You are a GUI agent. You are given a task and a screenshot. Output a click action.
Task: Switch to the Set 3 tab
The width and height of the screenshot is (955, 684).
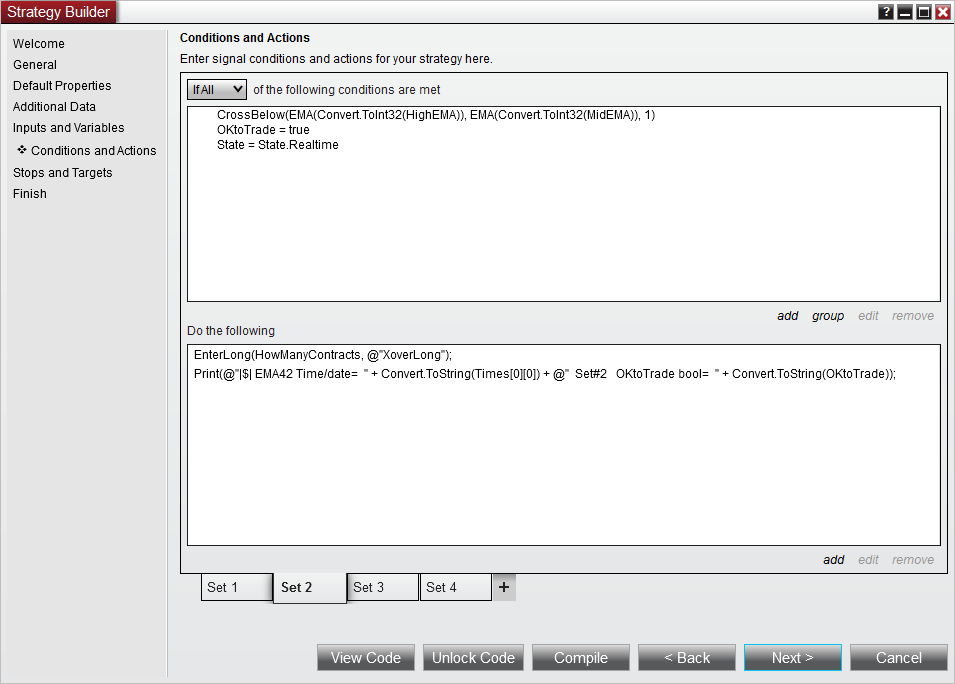click(382, 587)
